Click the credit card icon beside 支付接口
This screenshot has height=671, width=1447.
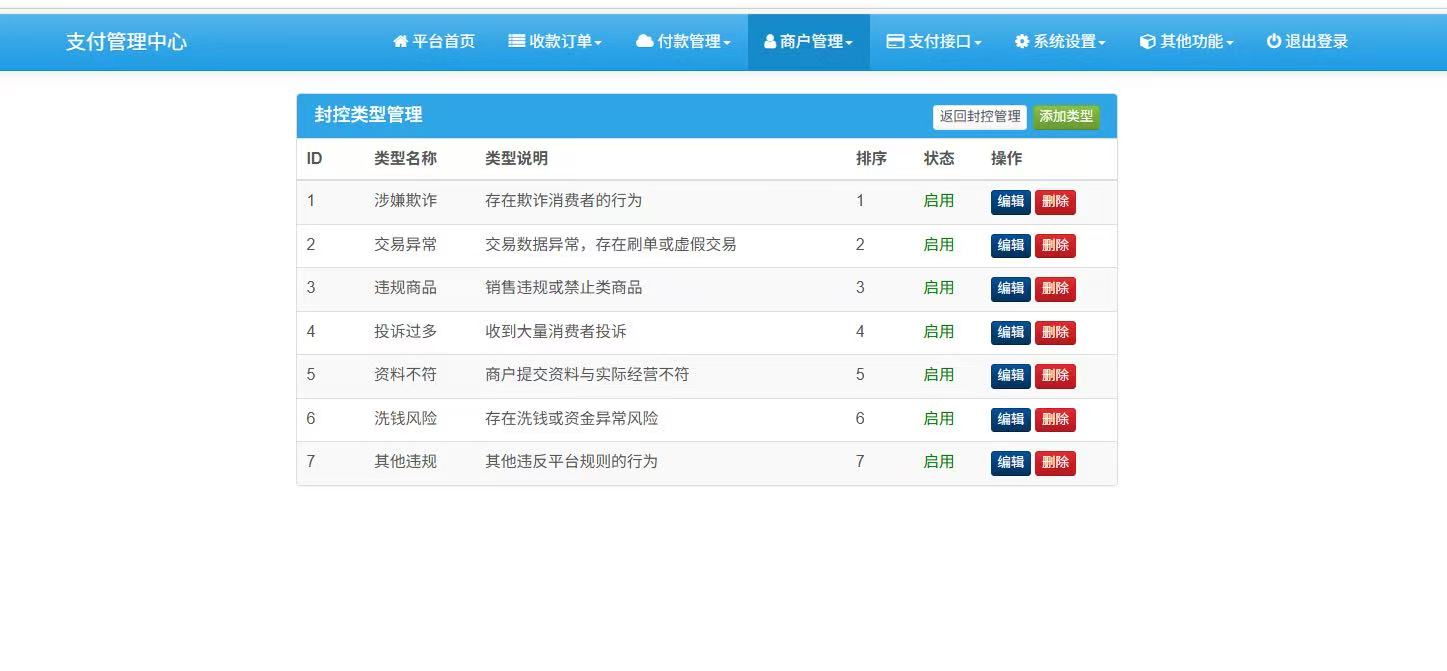pos(895,42)
